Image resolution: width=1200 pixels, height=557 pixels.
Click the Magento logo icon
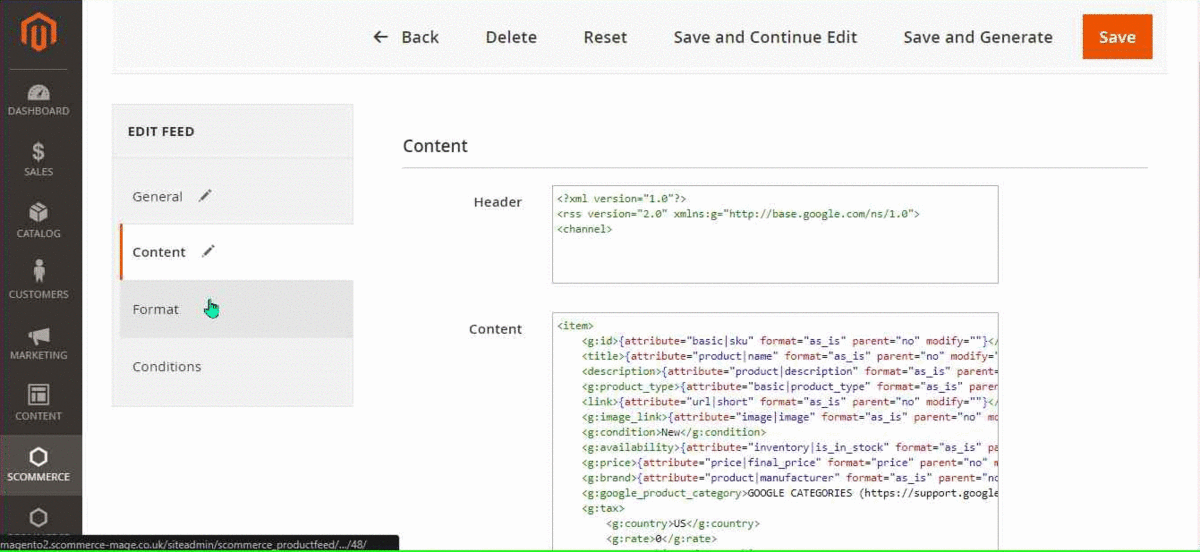click(x=40, y=33)
